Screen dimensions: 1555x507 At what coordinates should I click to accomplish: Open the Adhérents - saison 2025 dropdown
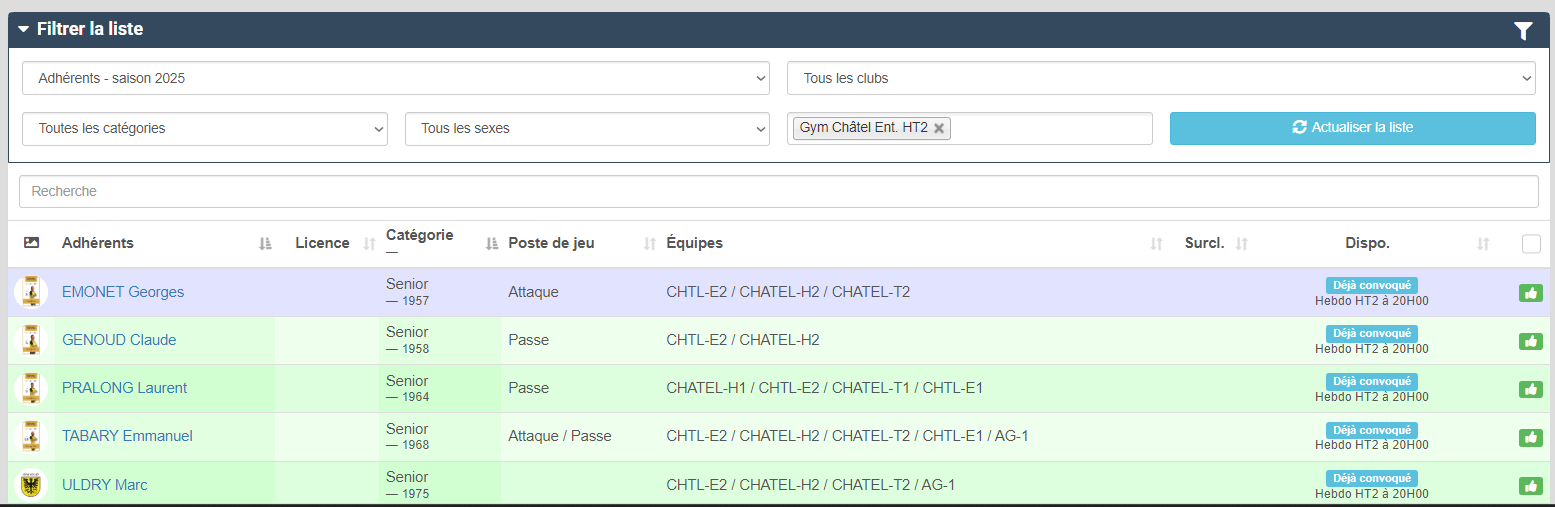pyautogui.click(x=395, y=78)
